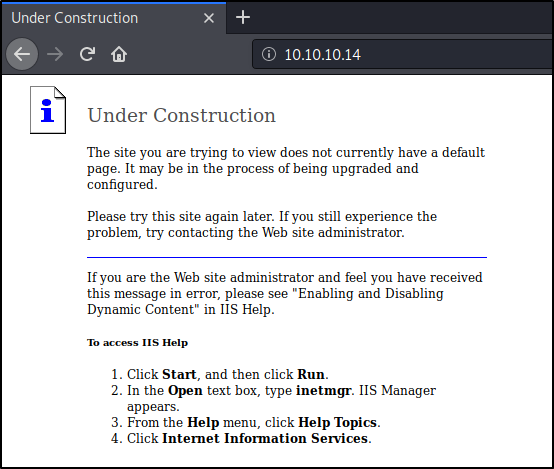
Task: Click the bold word Open
Action: pyautogui.click(x=185, y=391)
